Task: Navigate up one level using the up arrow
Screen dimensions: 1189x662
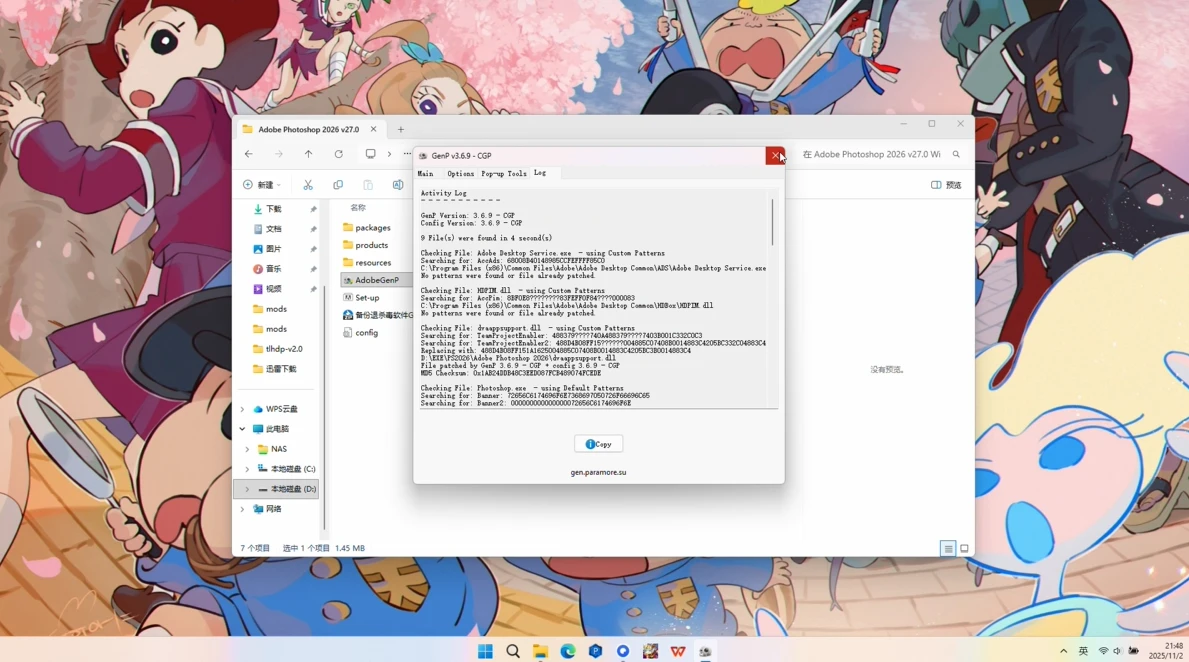Action: point(308,154)
